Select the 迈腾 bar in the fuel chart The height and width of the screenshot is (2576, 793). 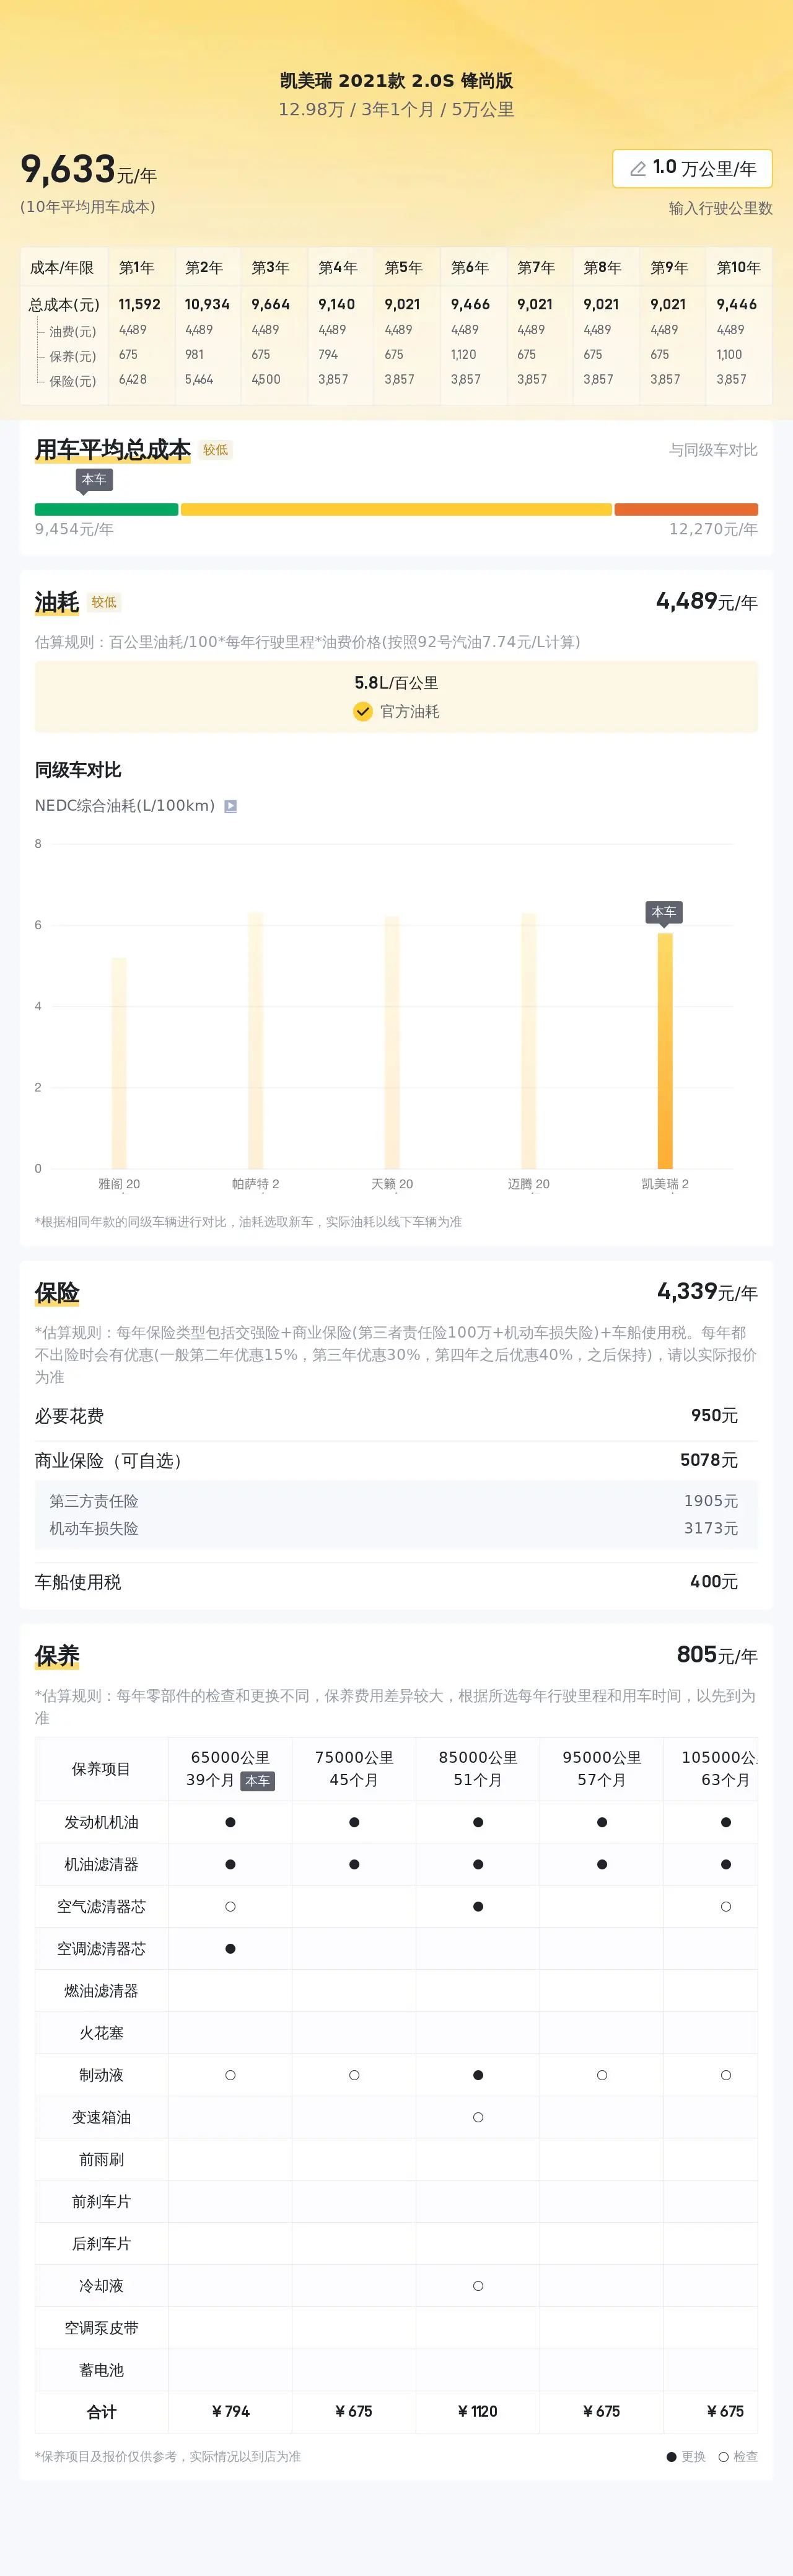pos(528,1040)
